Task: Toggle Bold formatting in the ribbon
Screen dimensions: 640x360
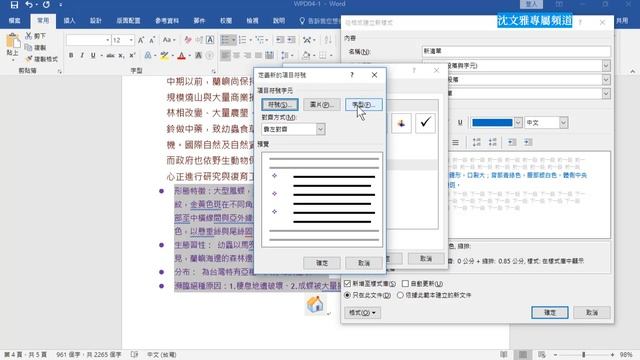Action: tap(71, 55)
